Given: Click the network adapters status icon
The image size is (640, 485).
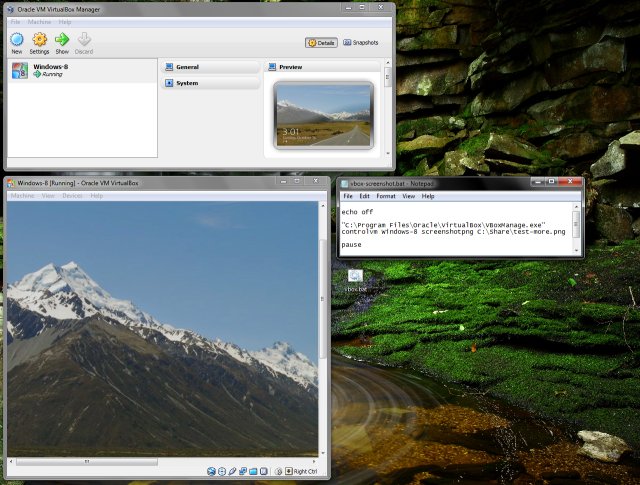Looking at the screenshot, I should 243,472.
